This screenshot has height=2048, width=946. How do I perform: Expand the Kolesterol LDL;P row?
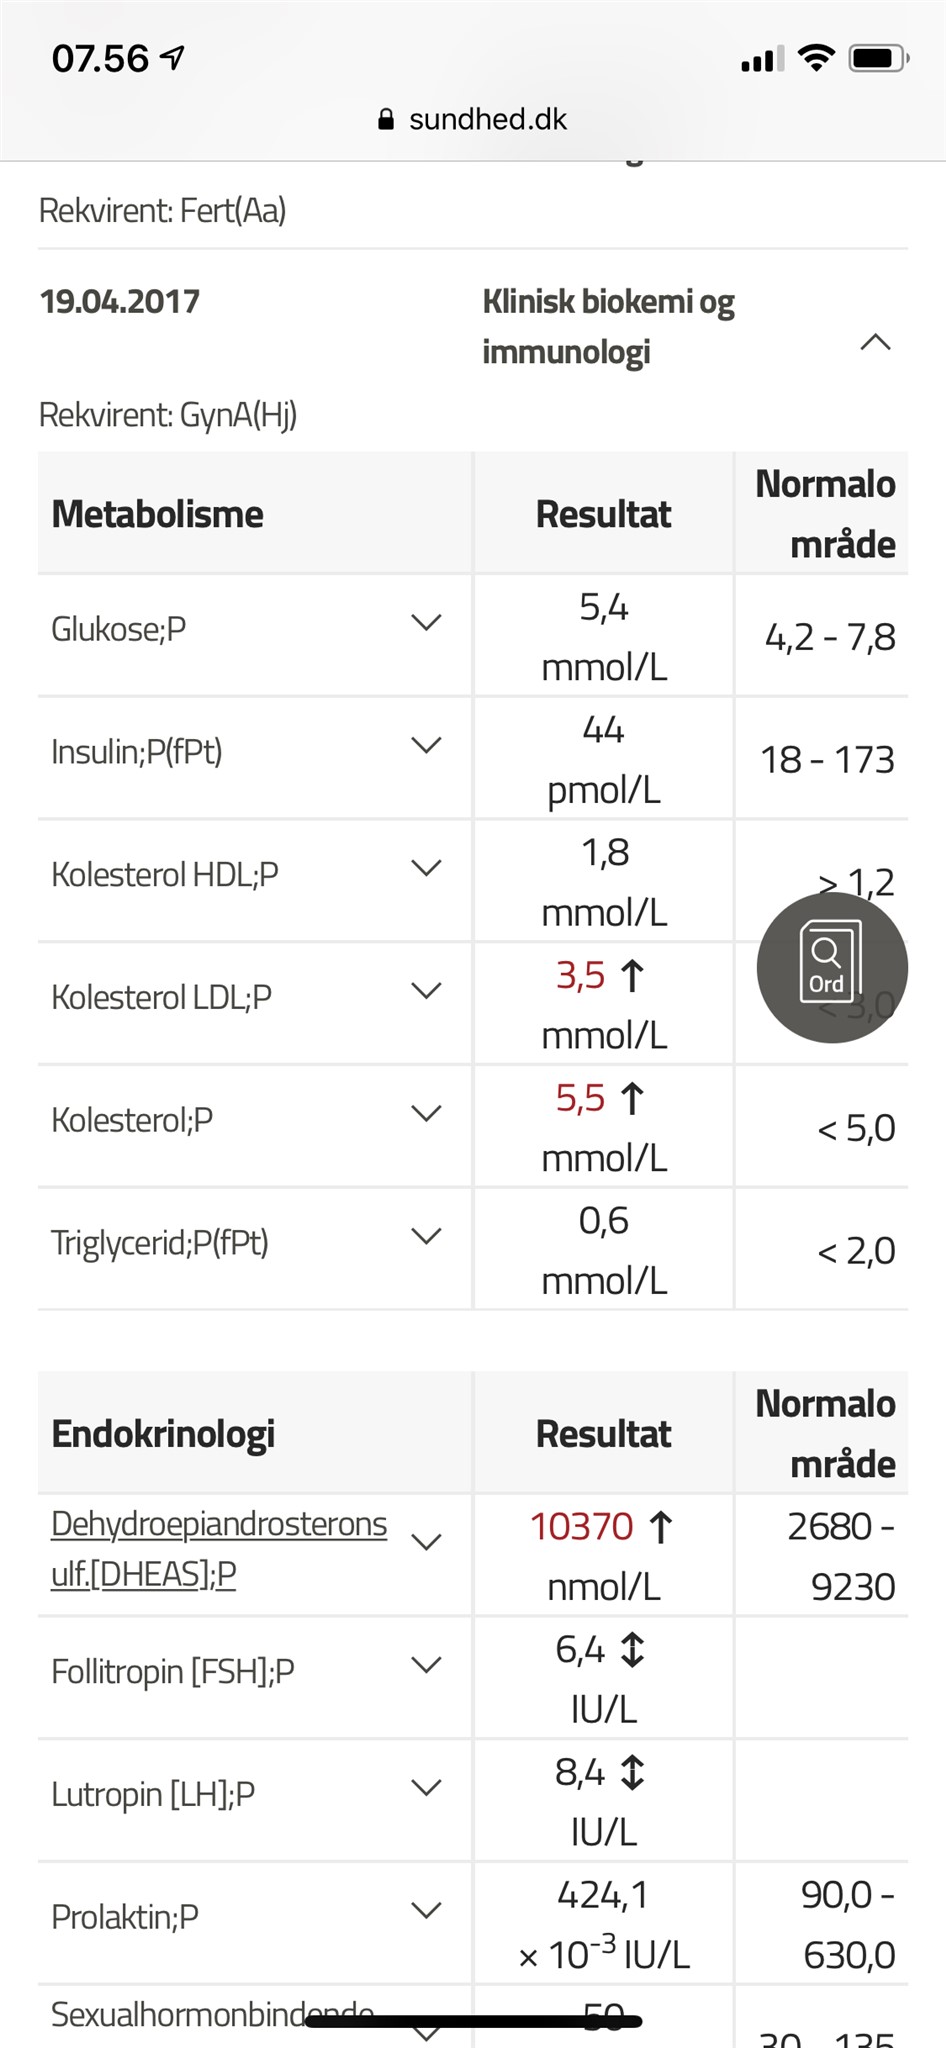pos(427,992)
